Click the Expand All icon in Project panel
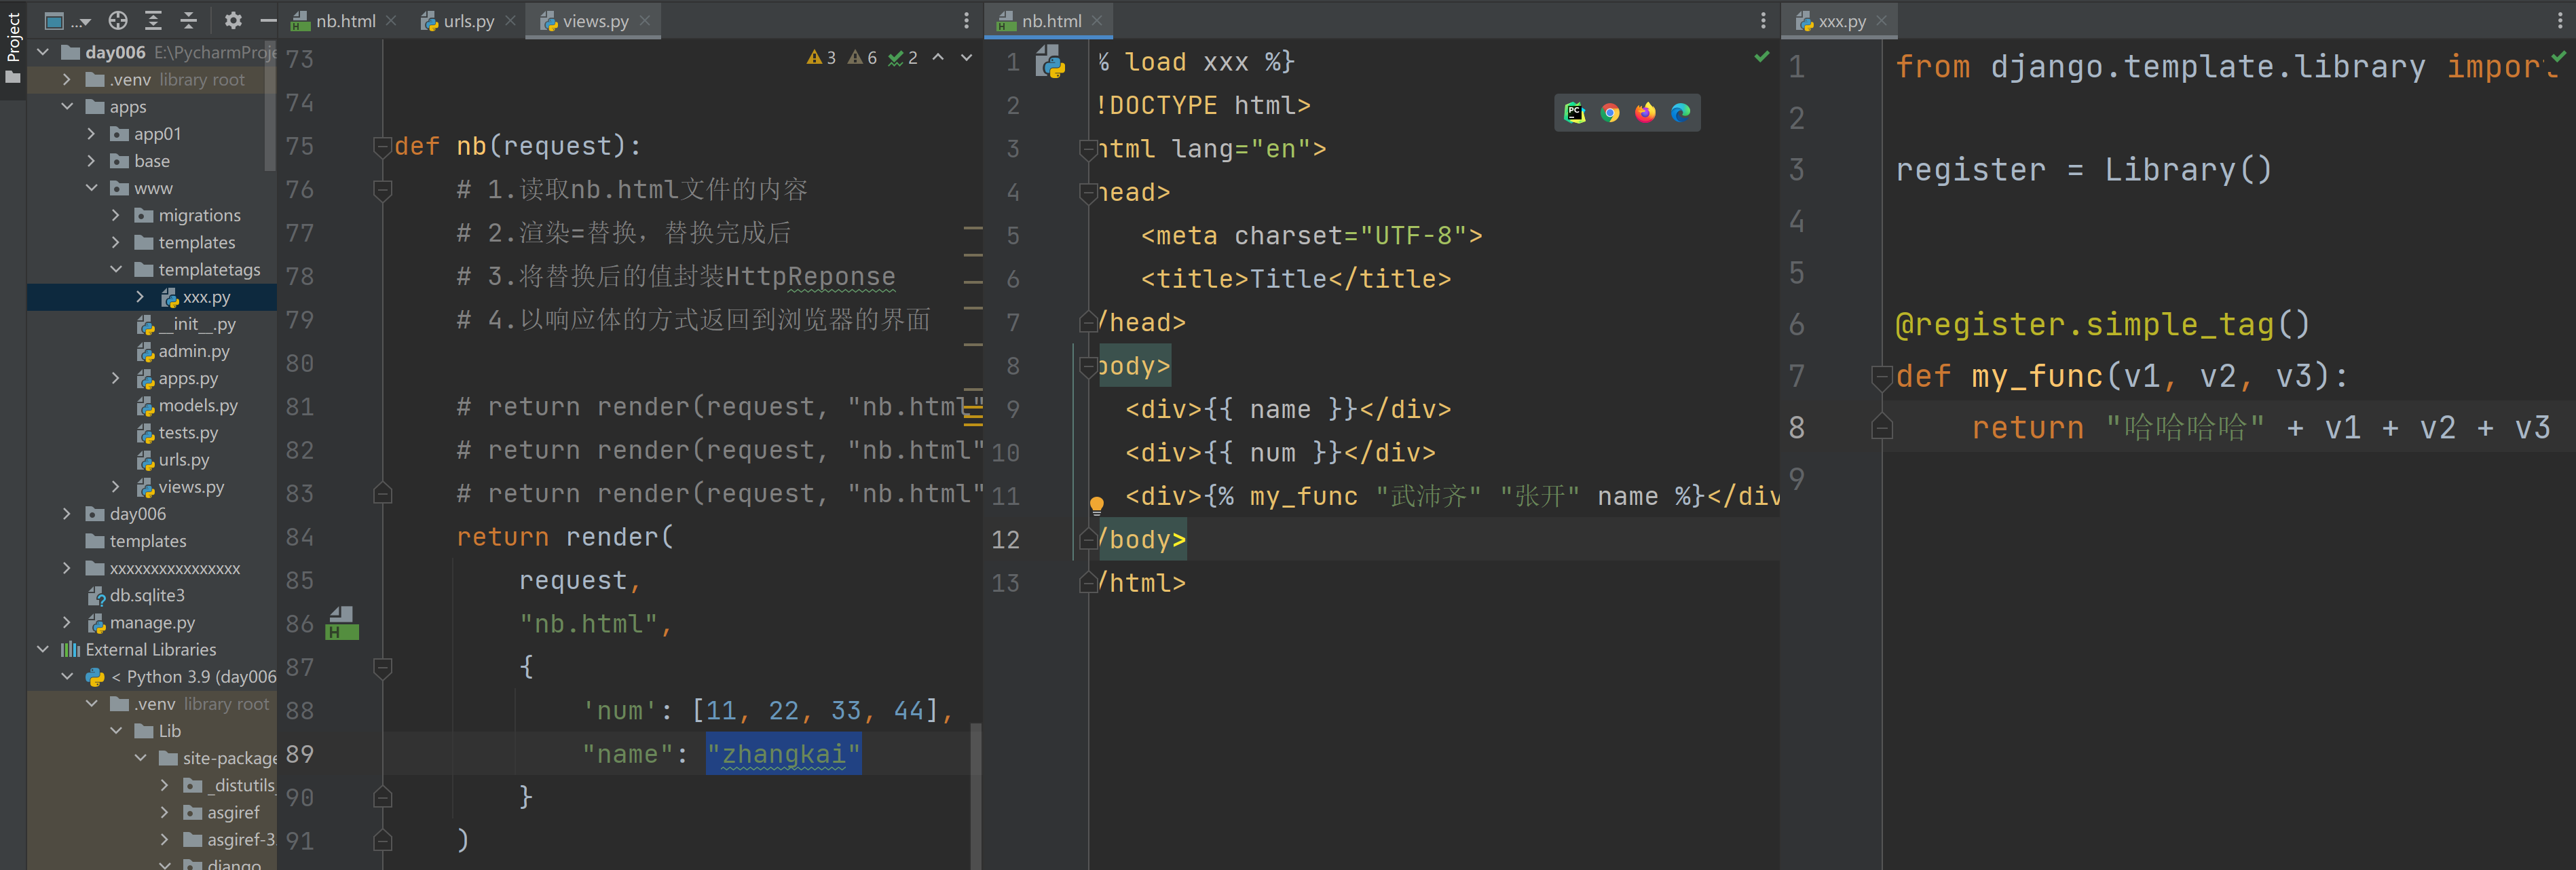 (153, 20)
